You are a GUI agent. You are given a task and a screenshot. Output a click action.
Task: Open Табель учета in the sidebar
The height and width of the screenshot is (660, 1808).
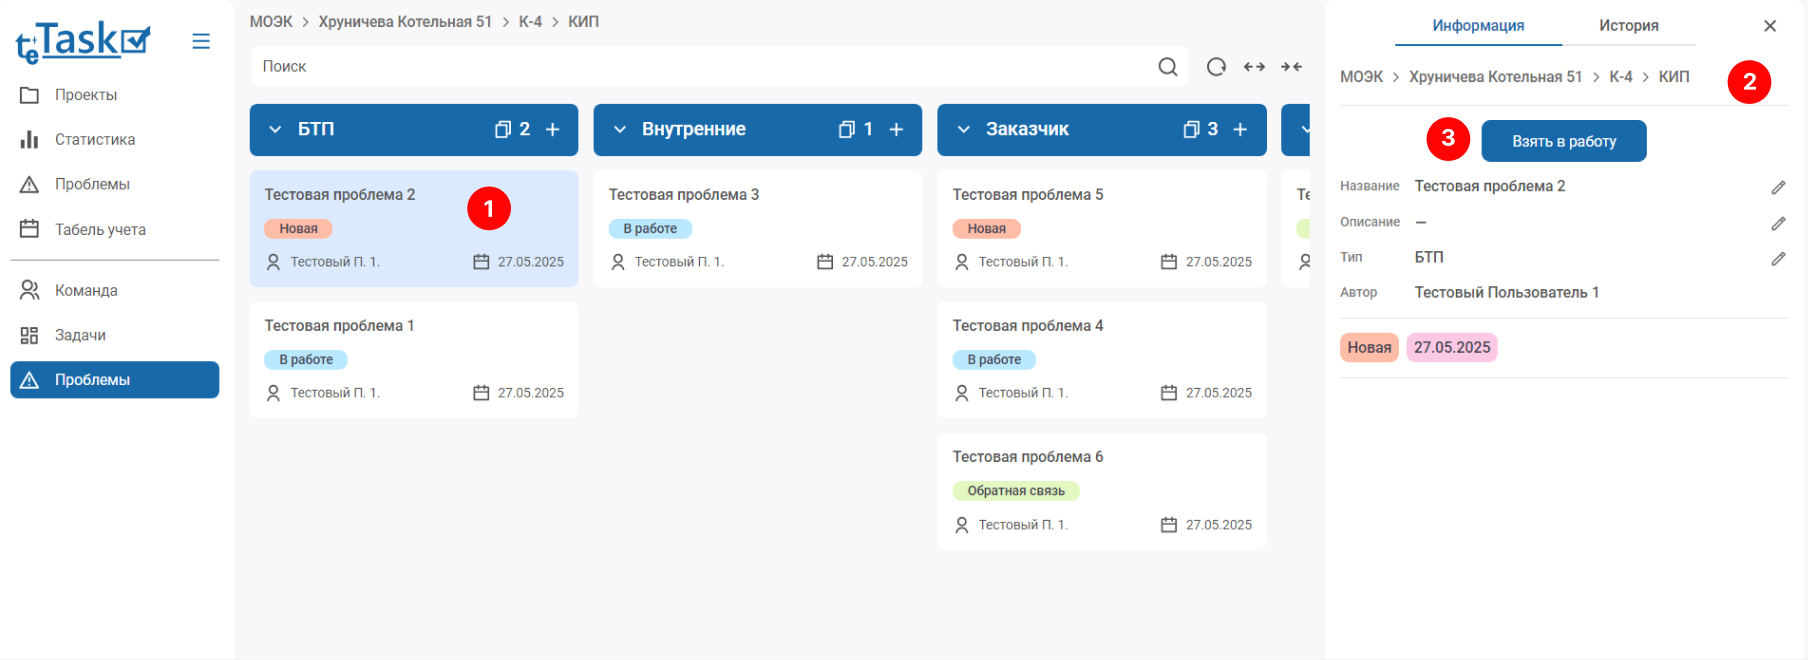click(x=100, y=230)
